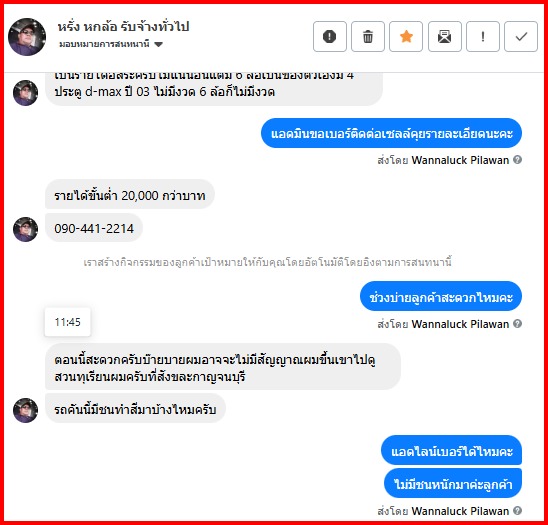The image size is (548, 525).
Task: Mark conversation done with checkmark button
Action: 521,36
